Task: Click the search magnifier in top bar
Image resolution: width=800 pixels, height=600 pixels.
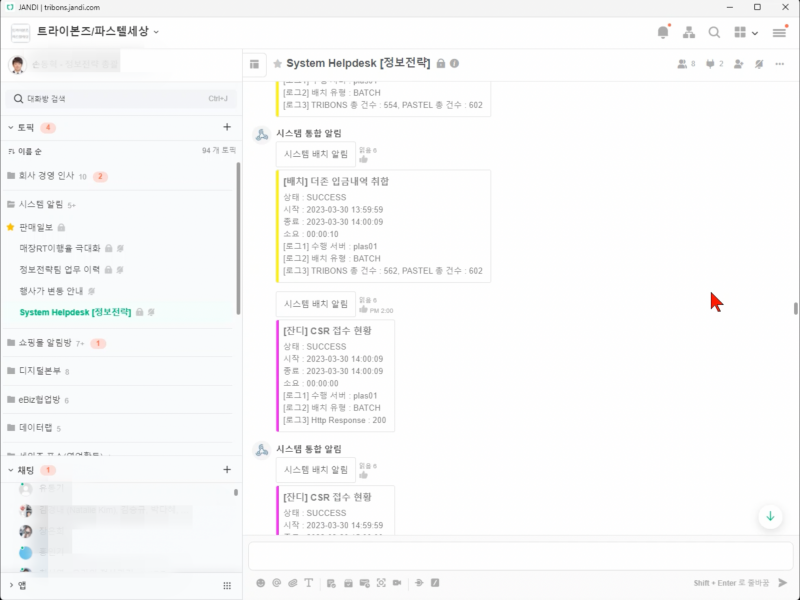Action: (x=714, y=32)
